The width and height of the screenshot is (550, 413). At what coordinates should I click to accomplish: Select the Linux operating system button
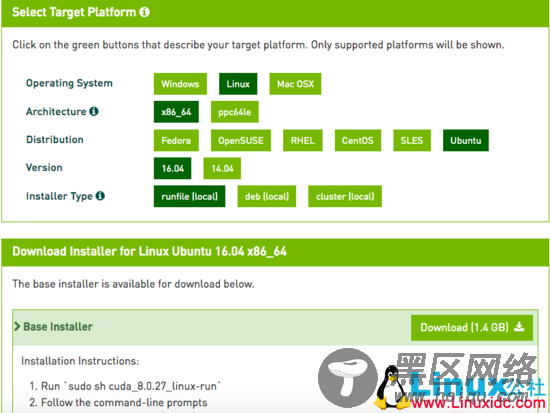[238, 84]
